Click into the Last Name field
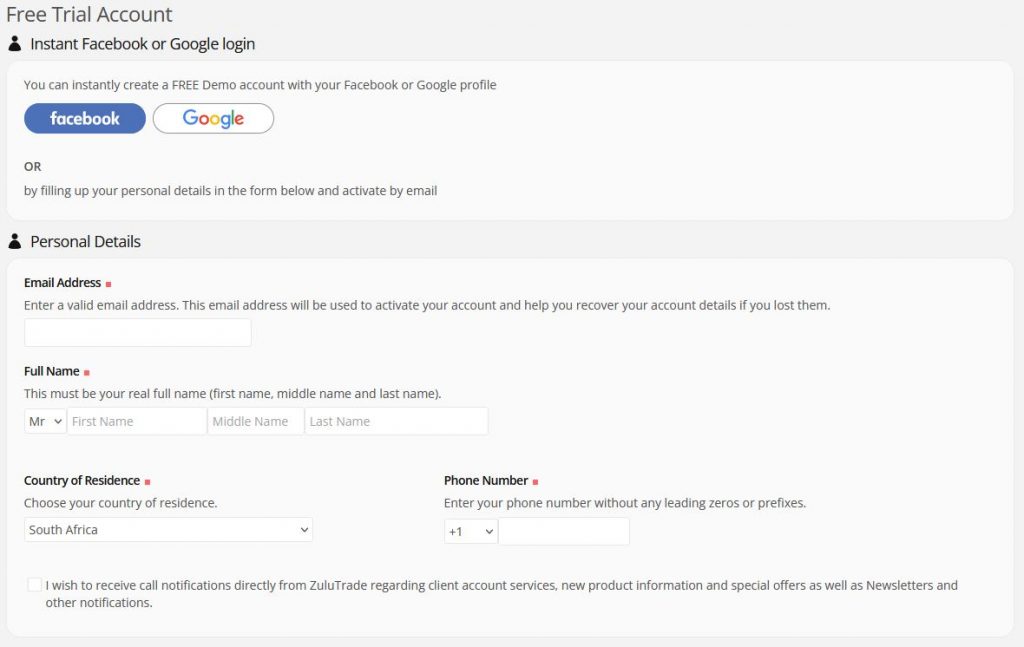Screen dimensions: 1024x647 tap(396, 421)
